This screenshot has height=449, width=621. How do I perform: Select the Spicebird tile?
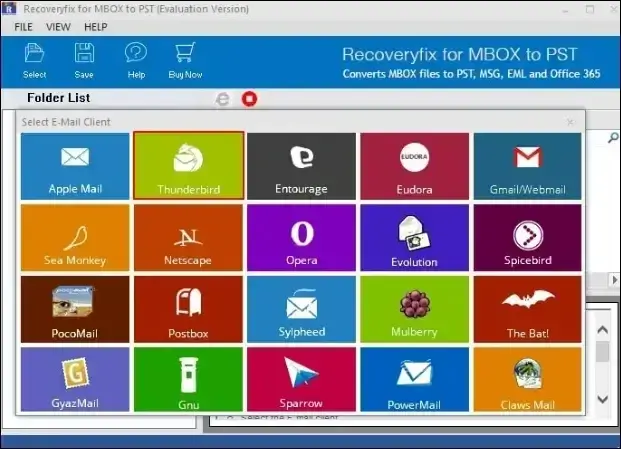528,238
